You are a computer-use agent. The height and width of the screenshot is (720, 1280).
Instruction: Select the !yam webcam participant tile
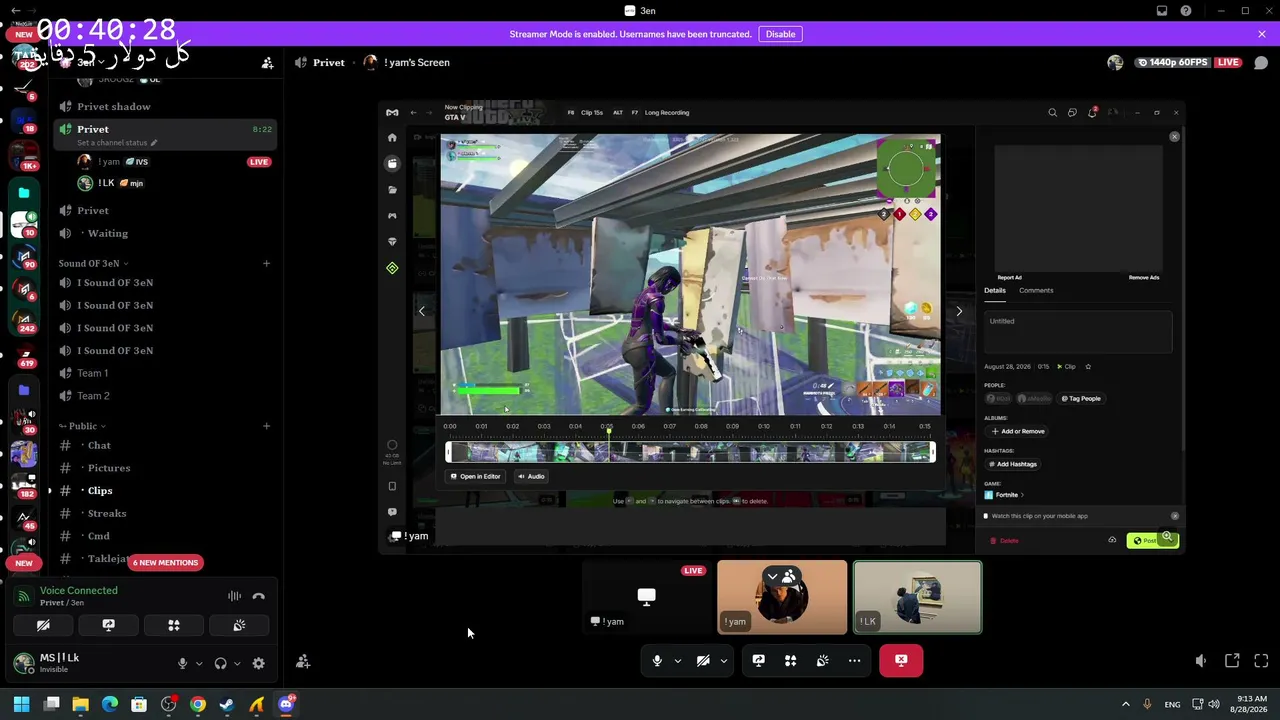782,597
